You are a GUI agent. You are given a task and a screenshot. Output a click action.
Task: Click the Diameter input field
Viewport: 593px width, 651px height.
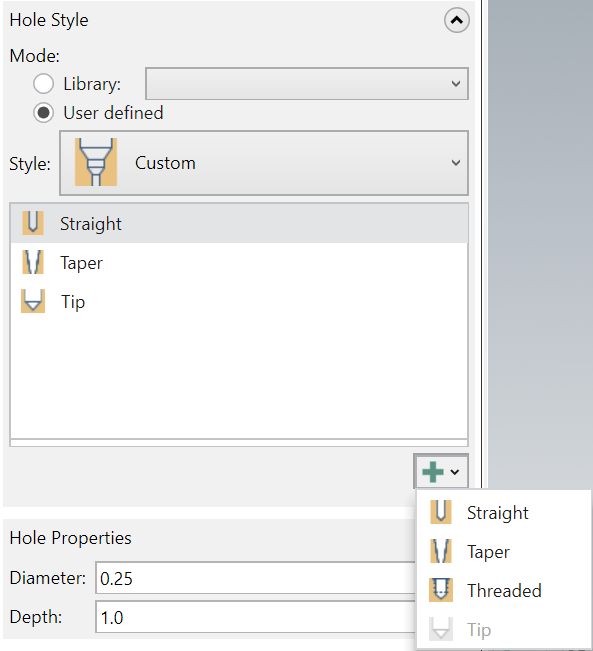(x=256, y=578)
